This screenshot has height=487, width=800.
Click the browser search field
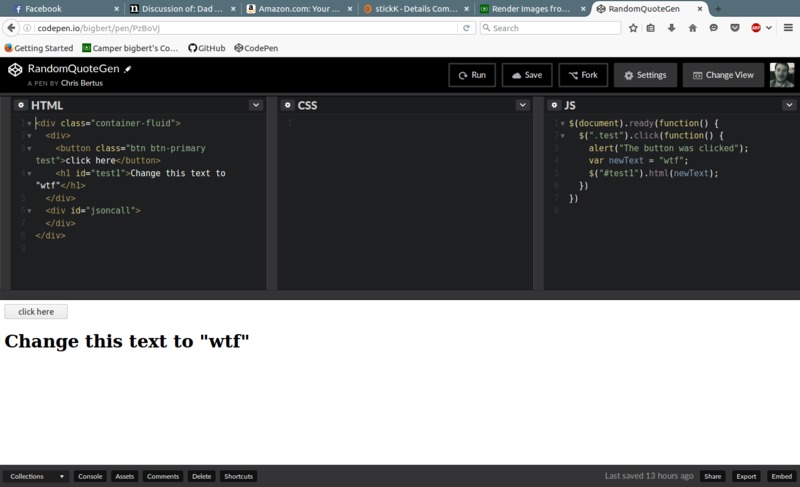(x=550, y=28)
